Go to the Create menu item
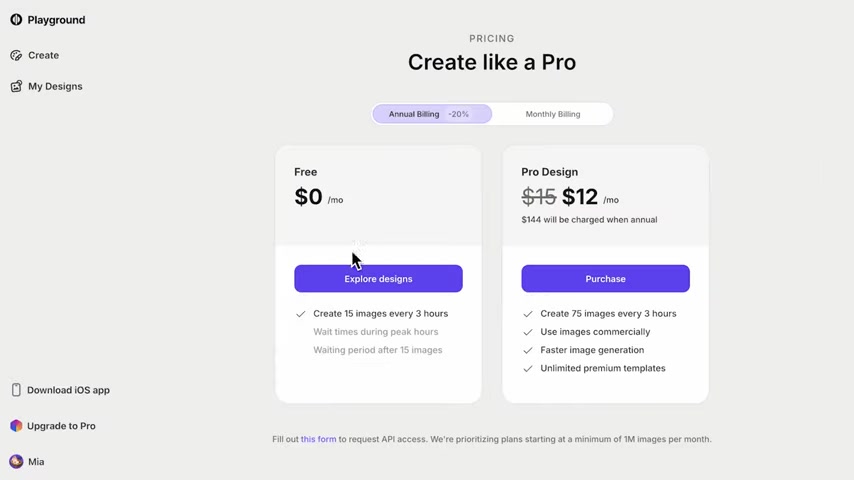Viewport: 854px width, 480px height. coord(44,55)
